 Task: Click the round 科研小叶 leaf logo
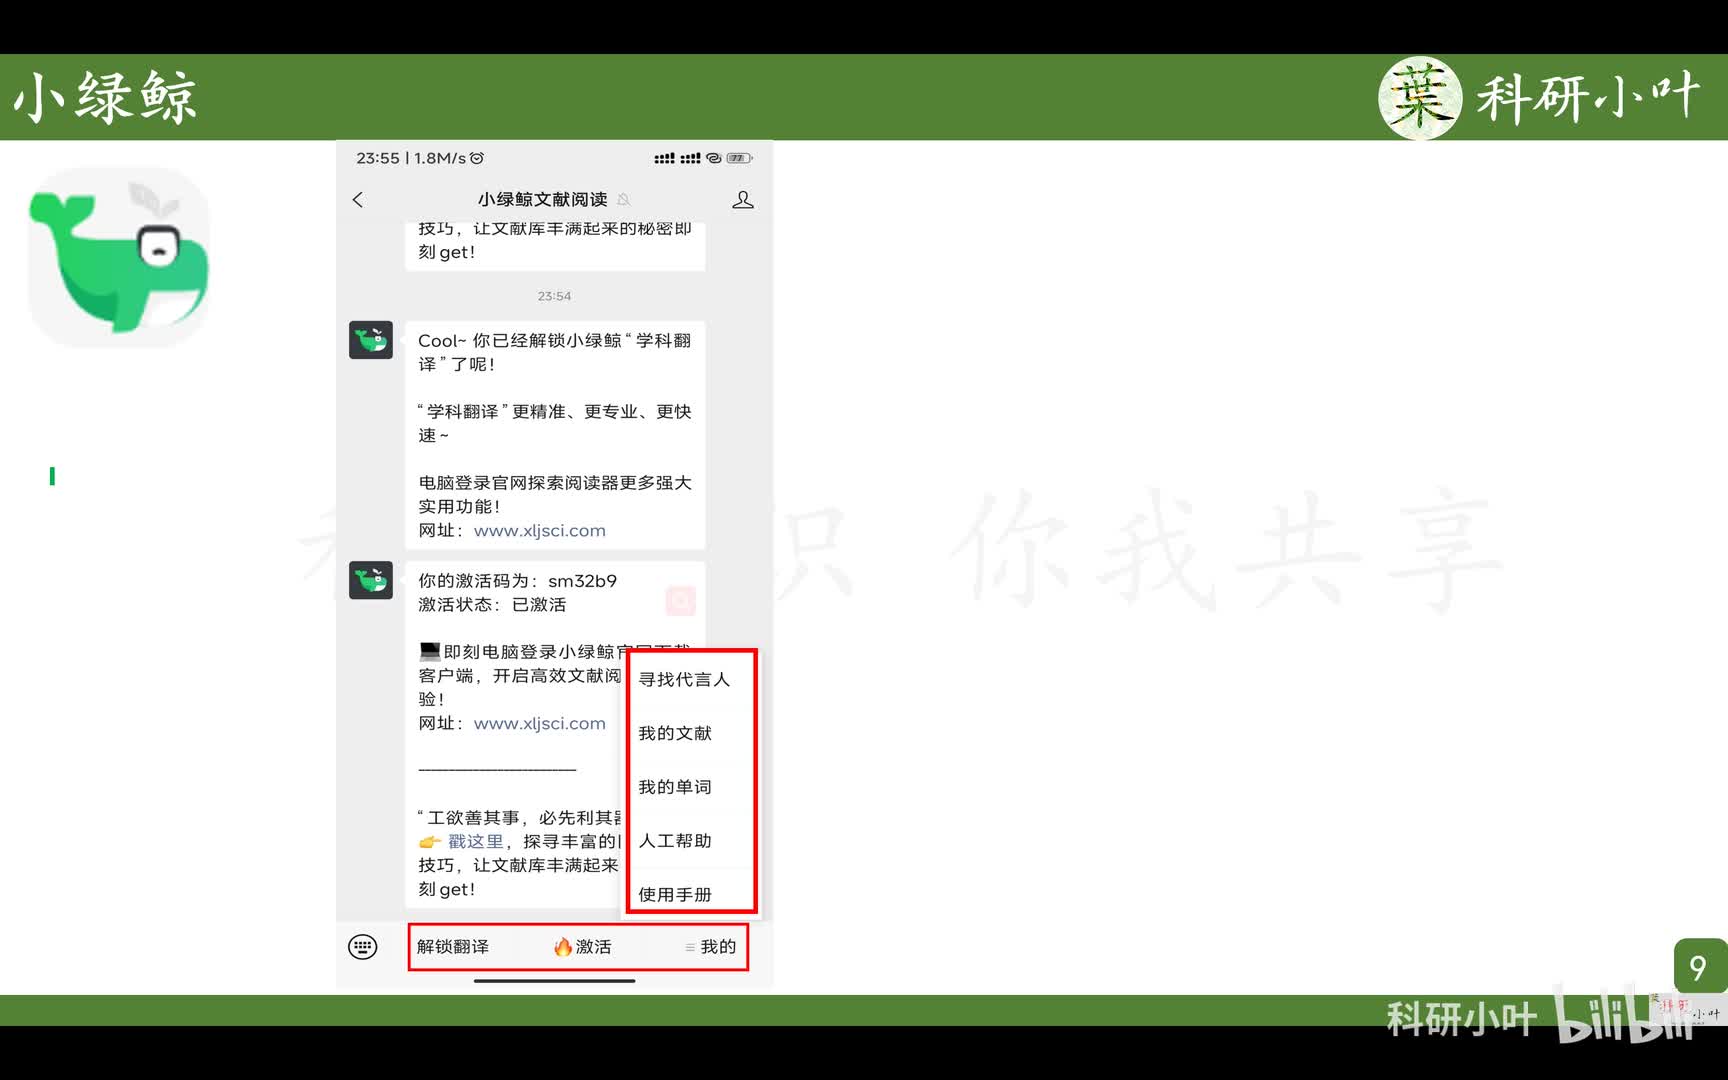tap(1419, 98)
